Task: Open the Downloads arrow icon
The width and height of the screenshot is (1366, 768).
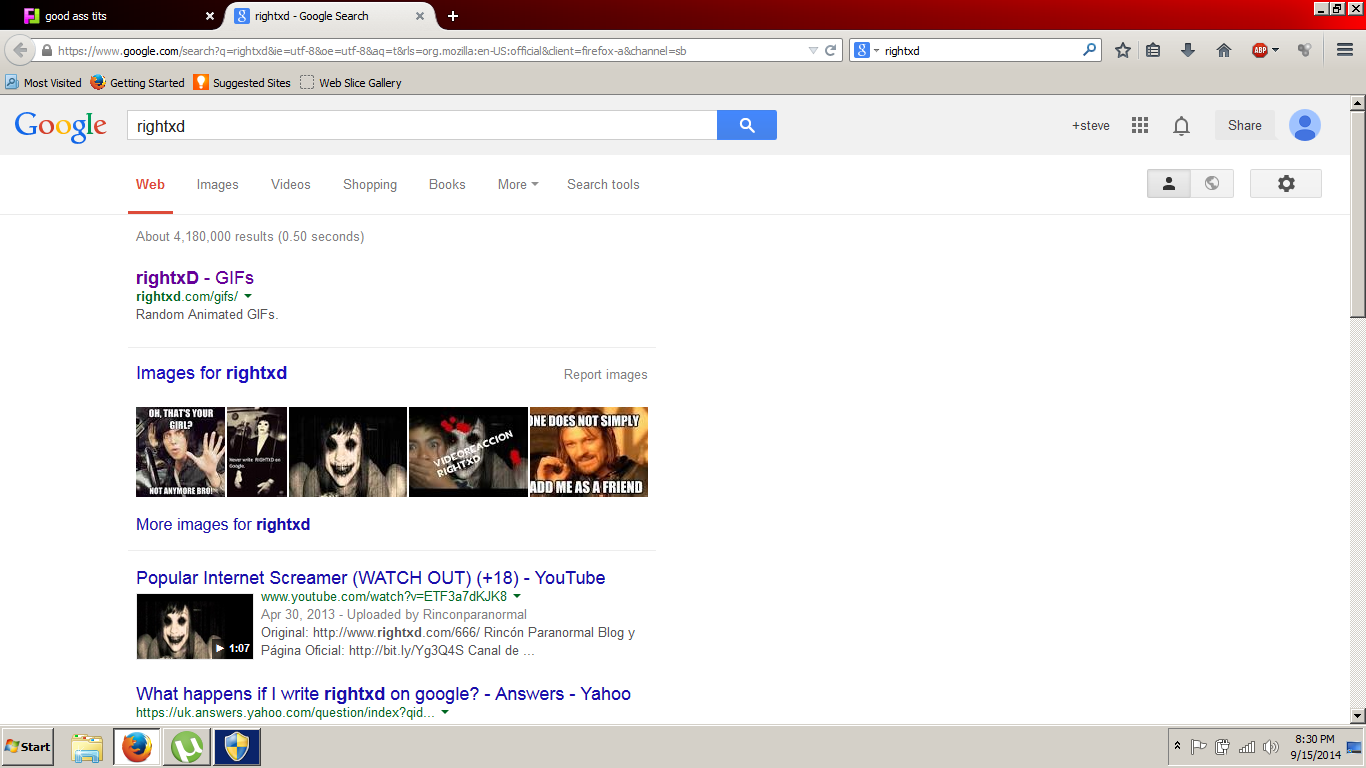Action: [1188, 50]
